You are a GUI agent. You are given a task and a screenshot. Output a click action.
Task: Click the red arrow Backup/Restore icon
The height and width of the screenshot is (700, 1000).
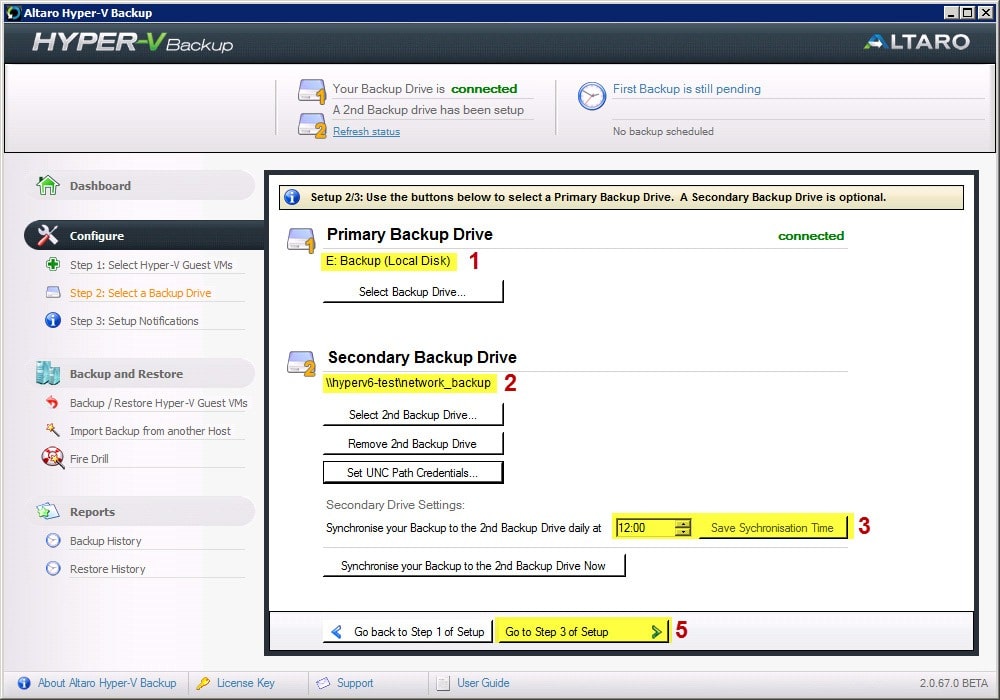pos(52,402)
